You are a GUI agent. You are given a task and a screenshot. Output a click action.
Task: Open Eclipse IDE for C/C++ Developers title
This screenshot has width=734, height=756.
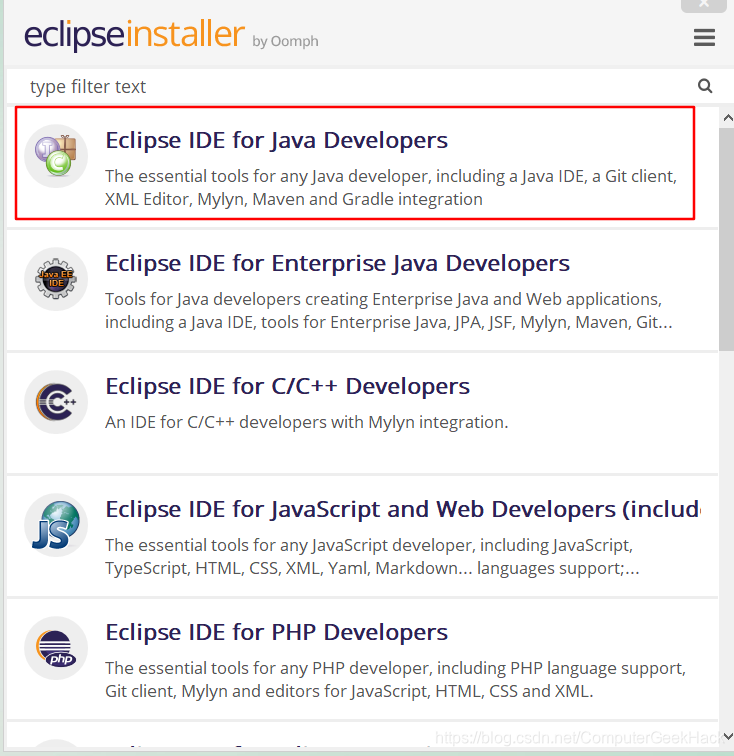[287, 387]
